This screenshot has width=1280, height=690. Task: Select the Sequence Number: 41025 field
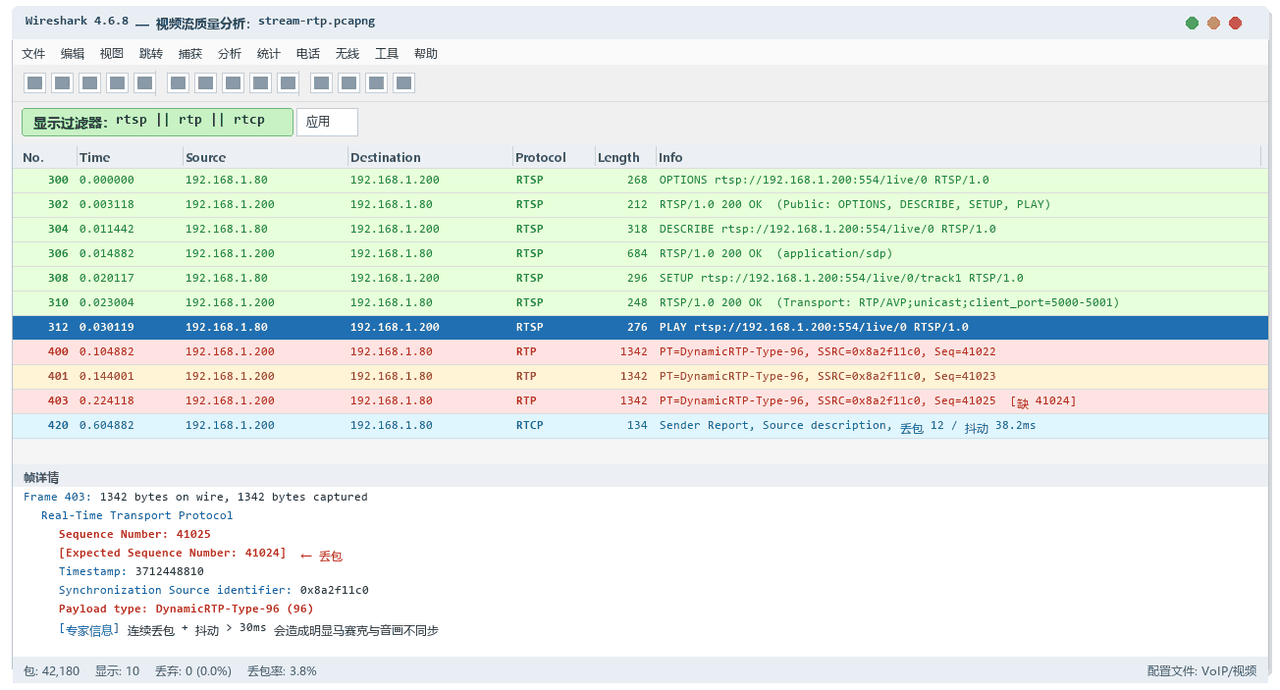pos(135,534)
